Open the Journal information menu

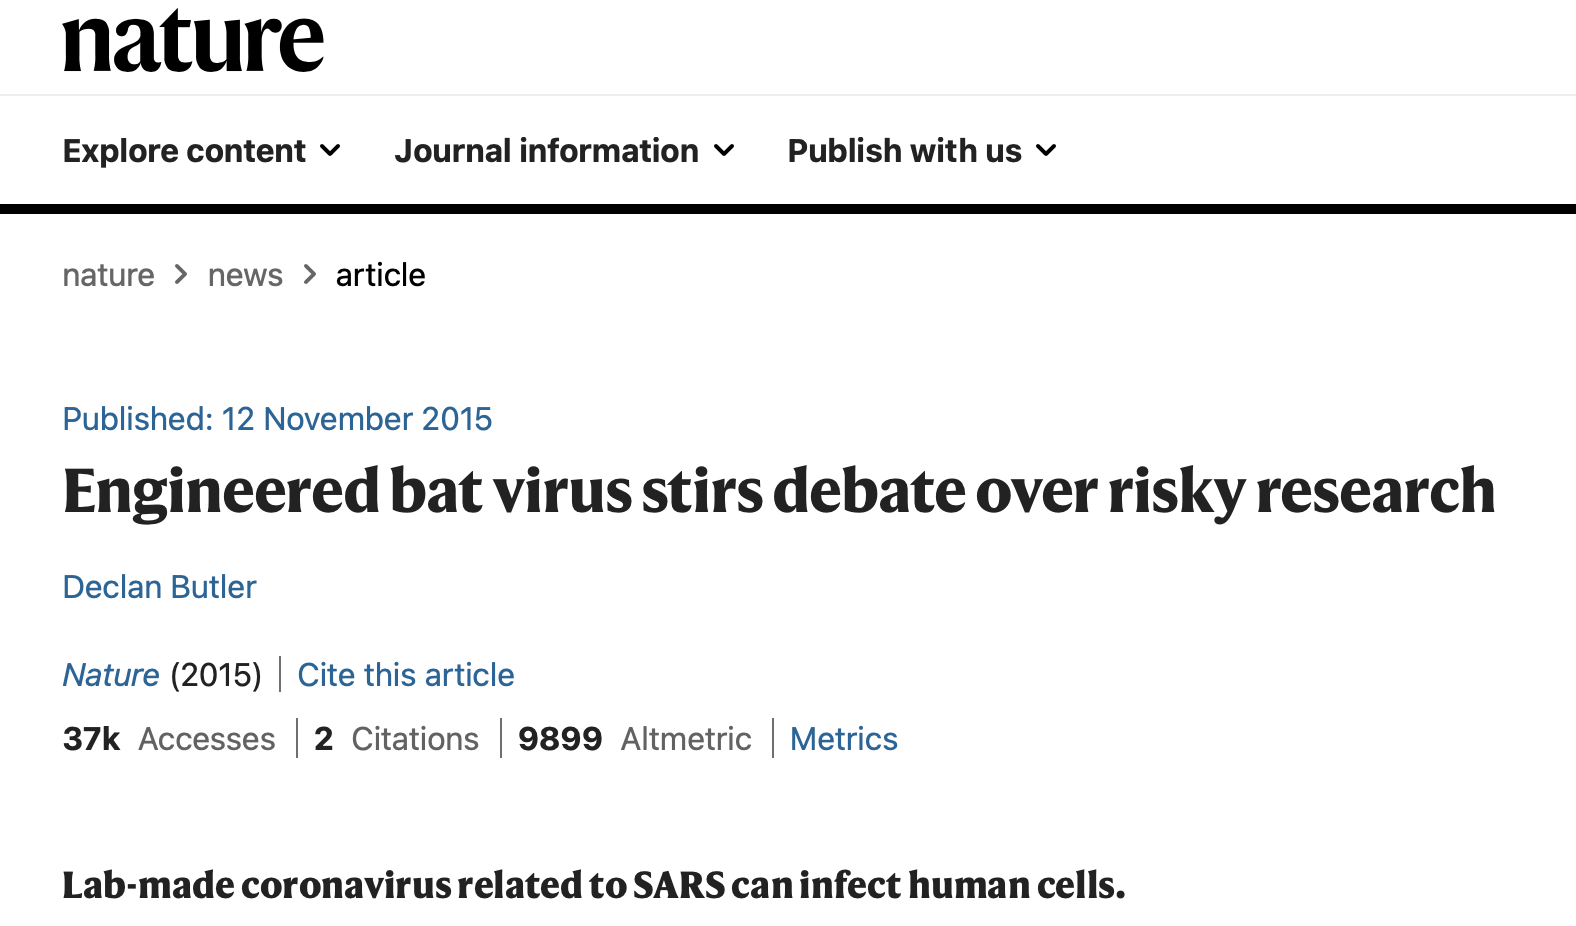(565, 151)
